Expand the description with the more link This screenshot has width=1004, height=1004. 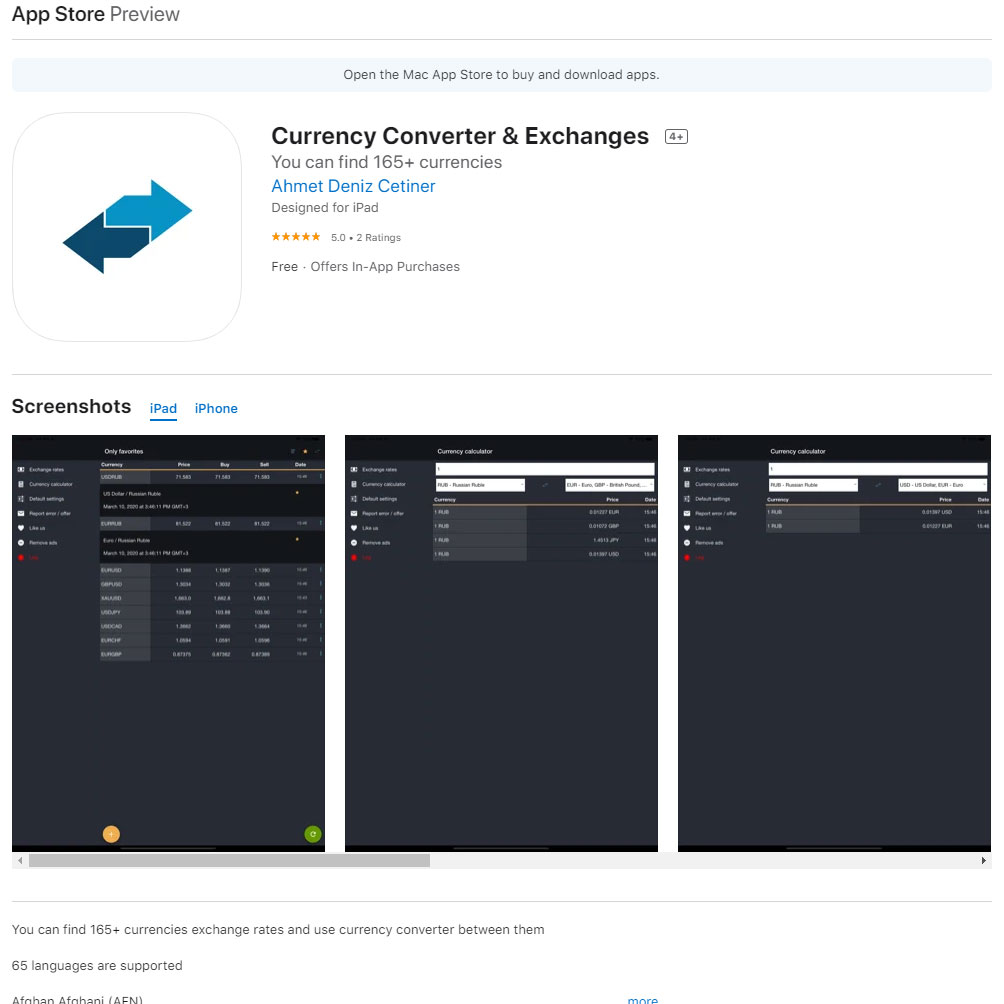[642, 999]
